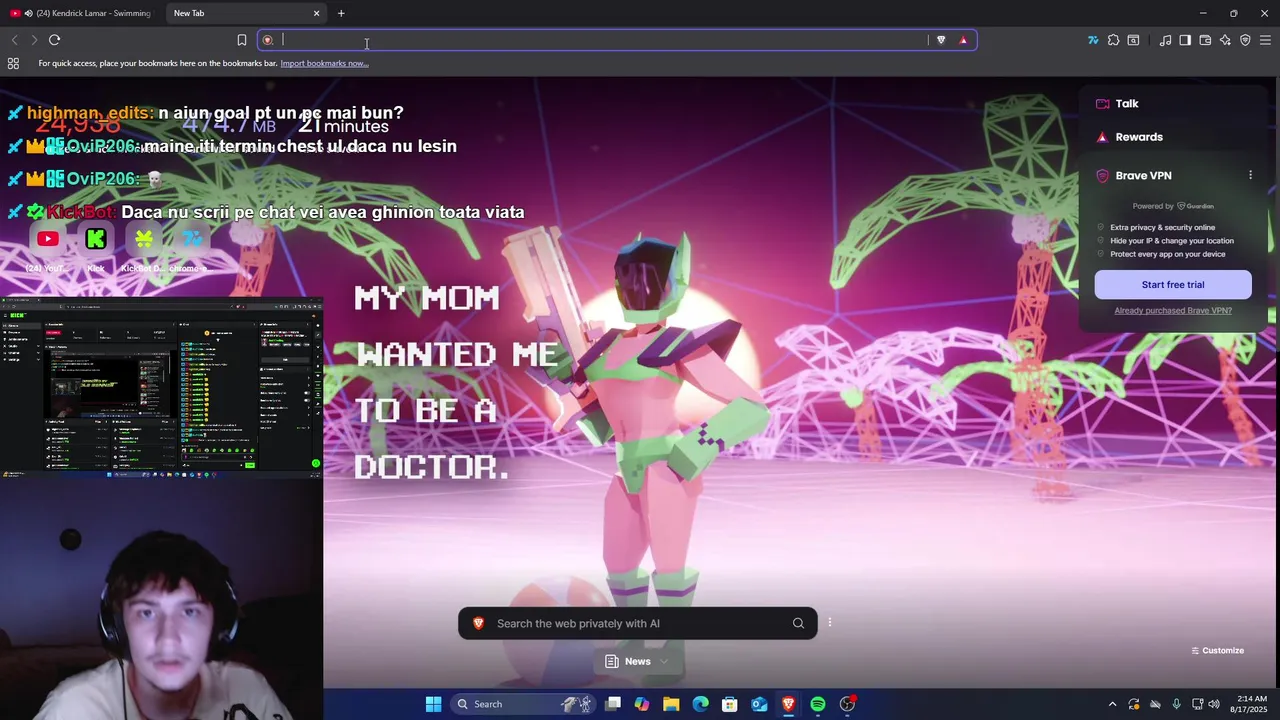Open volume control in system tray
This screenshot has width=1280, height=720.
(x=1214, y=704)
